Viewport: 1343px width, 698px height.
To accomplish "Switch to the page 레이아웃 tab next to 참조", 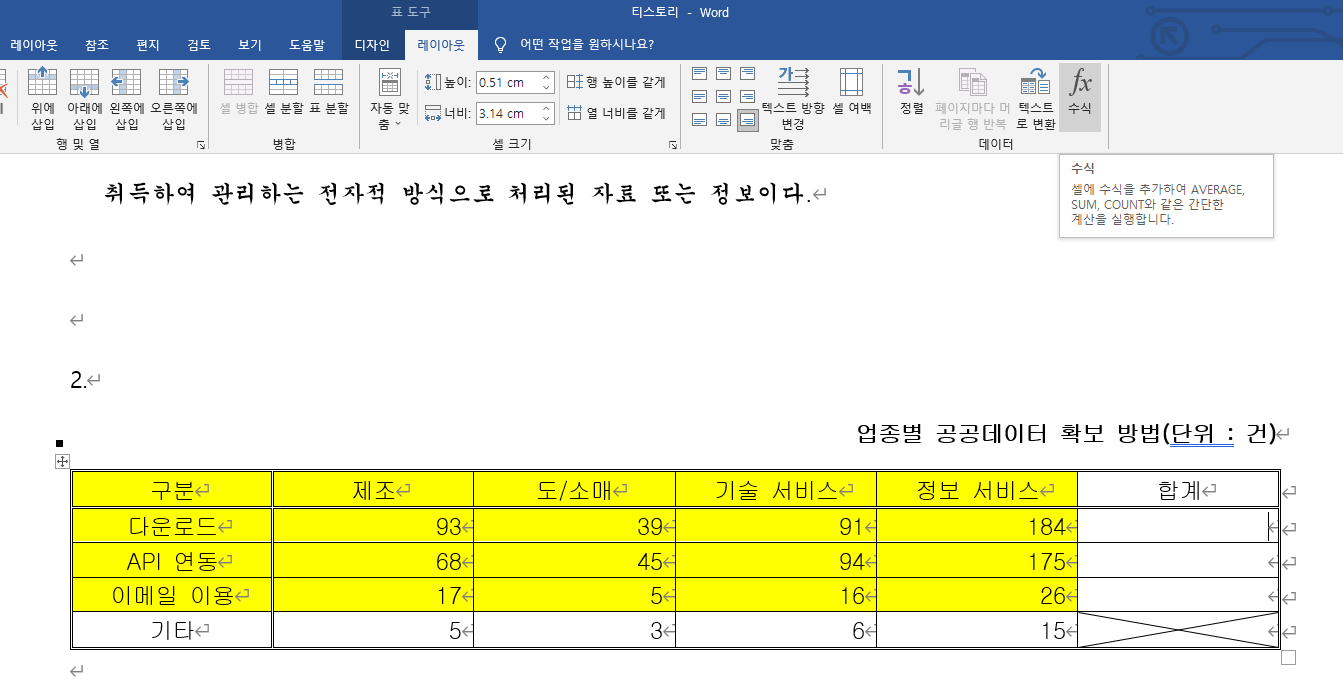I will (34, 44).
